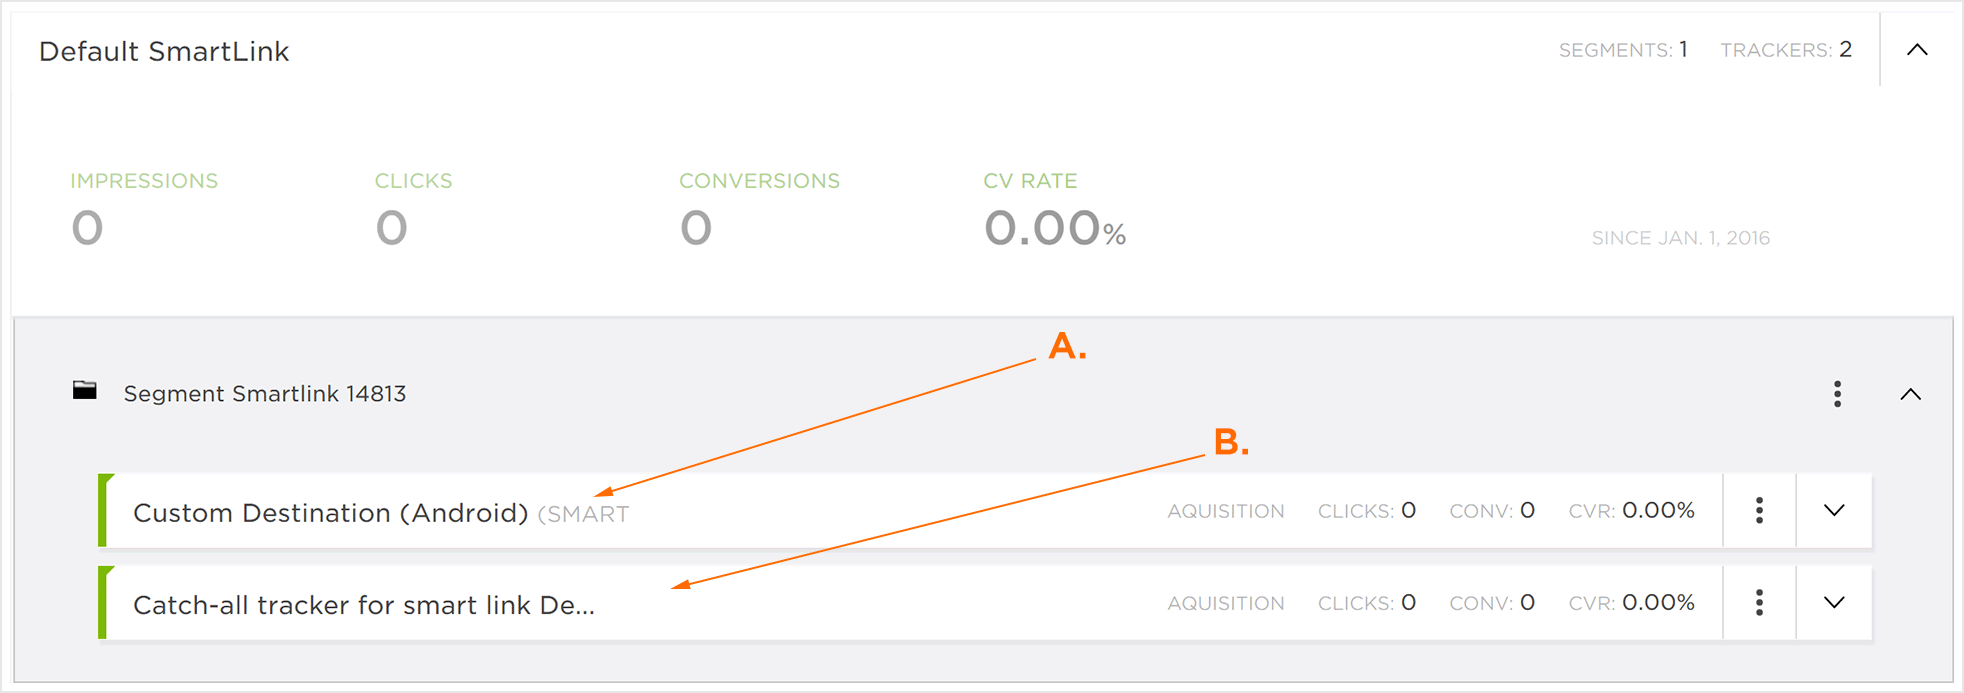Collapse the Segment Smartlink 14813 section
This screenshot has width=1964, height=693.
(1910, 394)
